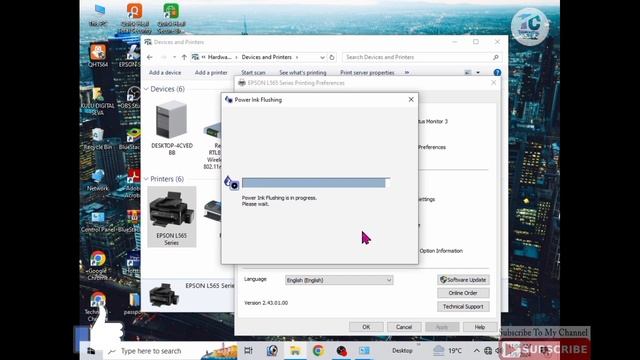The width and height of the screenshot is (640, 360).
Task: Open the weather widget showing 19°C
Action: coord(448,350)
